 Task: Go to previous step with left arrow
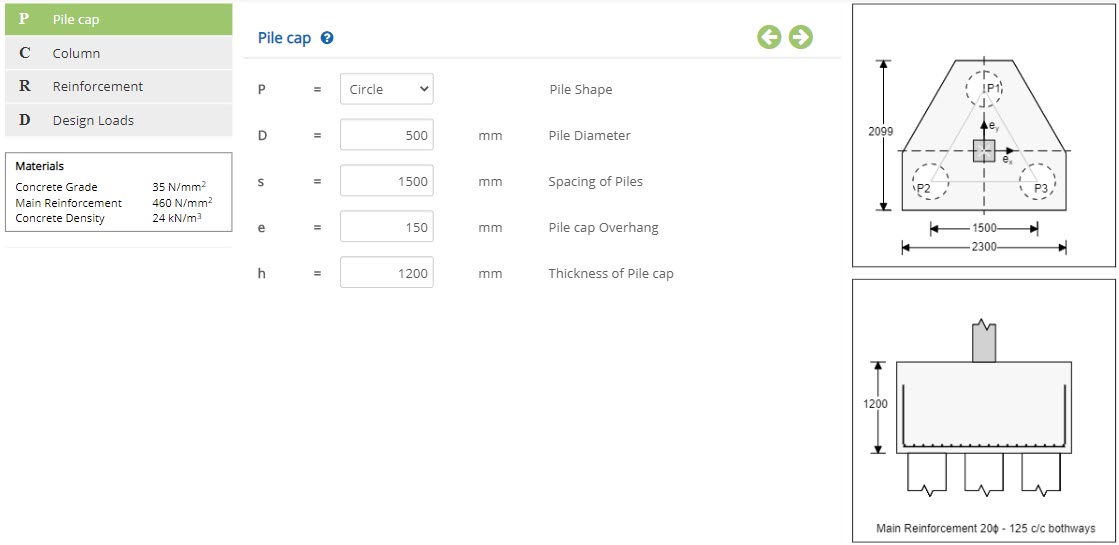[x=769, y=37]
